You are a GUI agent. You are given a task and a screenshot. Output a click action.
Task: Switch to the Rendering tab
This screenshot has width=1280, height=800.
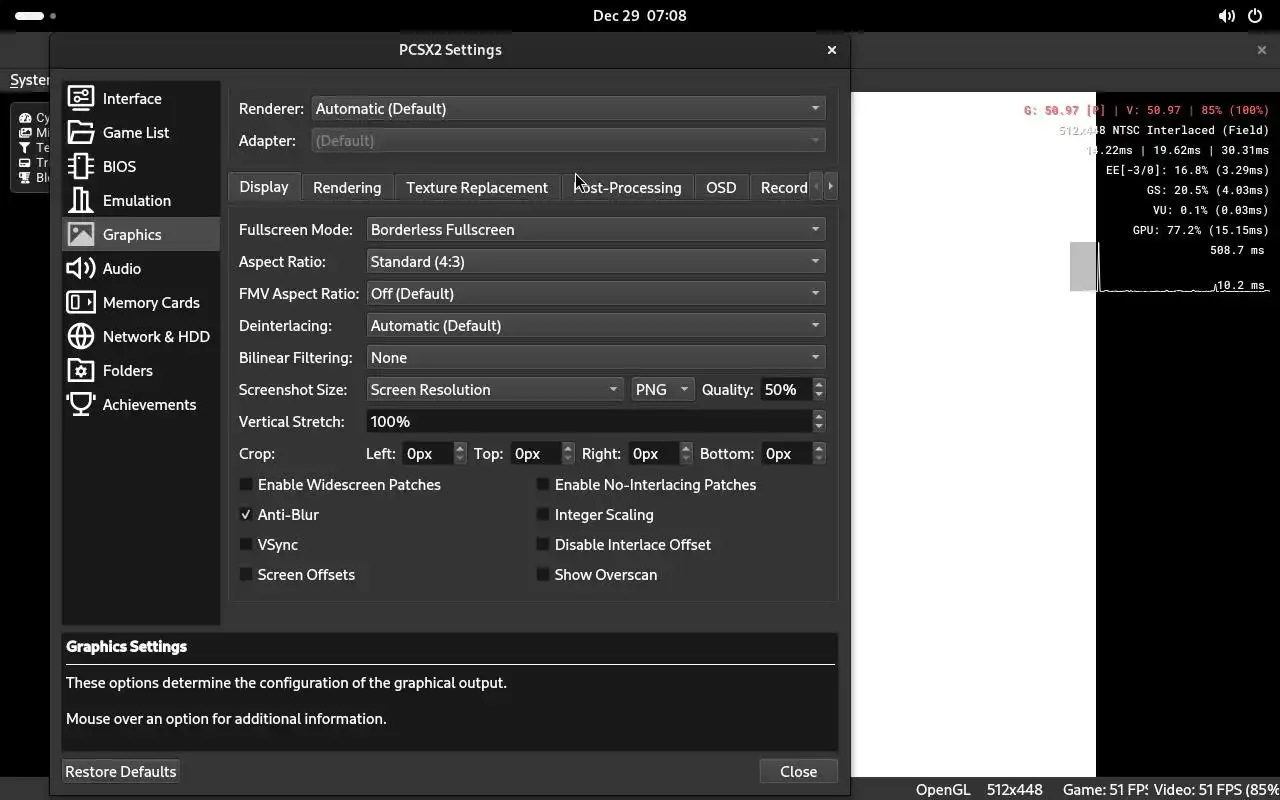click(x=347, y=187)
